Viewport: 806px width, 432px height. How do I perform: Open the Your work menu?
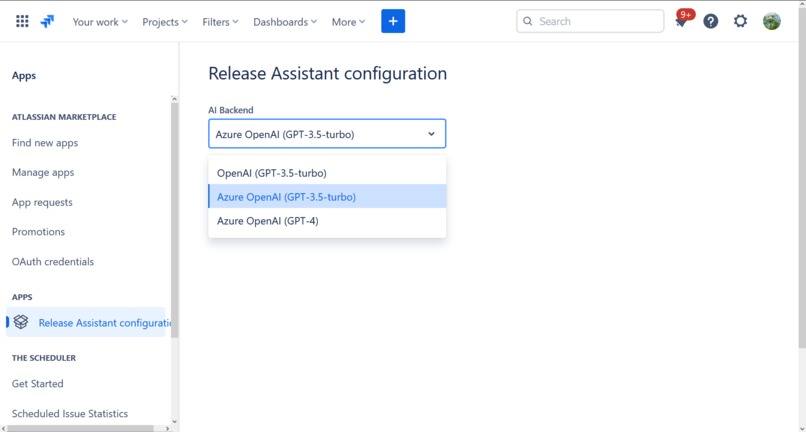click(100, 22)
